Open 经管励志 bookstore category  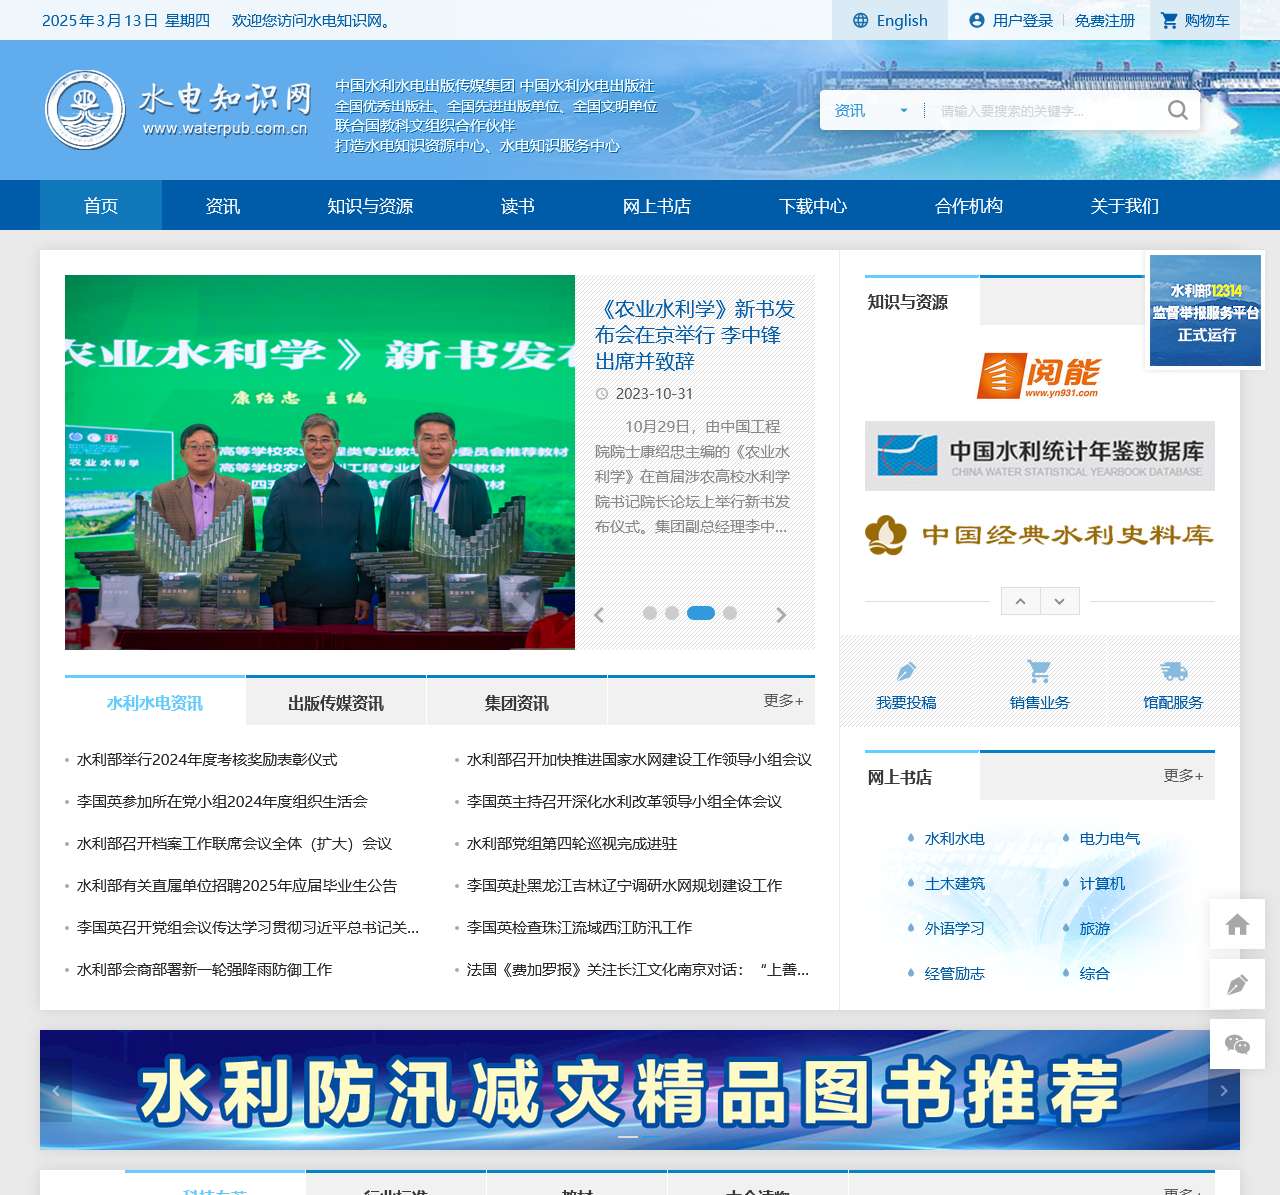[x=955, y=974]
